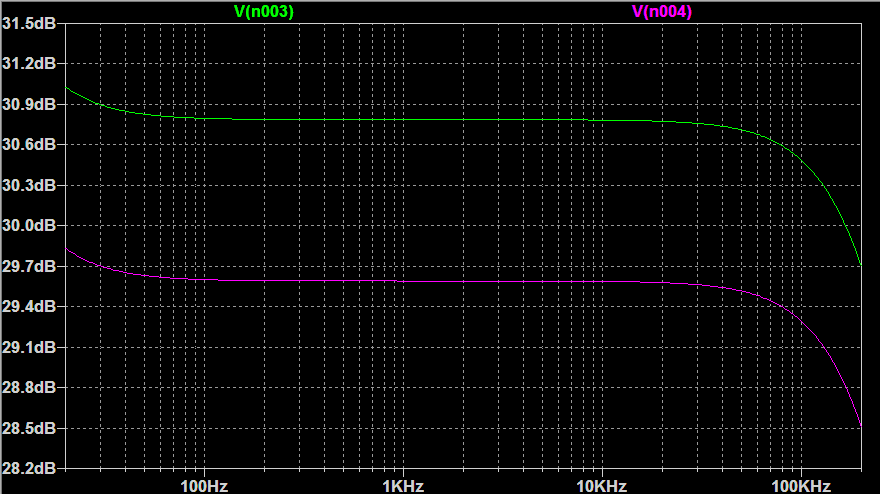Click the 29.4dB y-axis label
The image size is (880, 494).
[29, 307]
